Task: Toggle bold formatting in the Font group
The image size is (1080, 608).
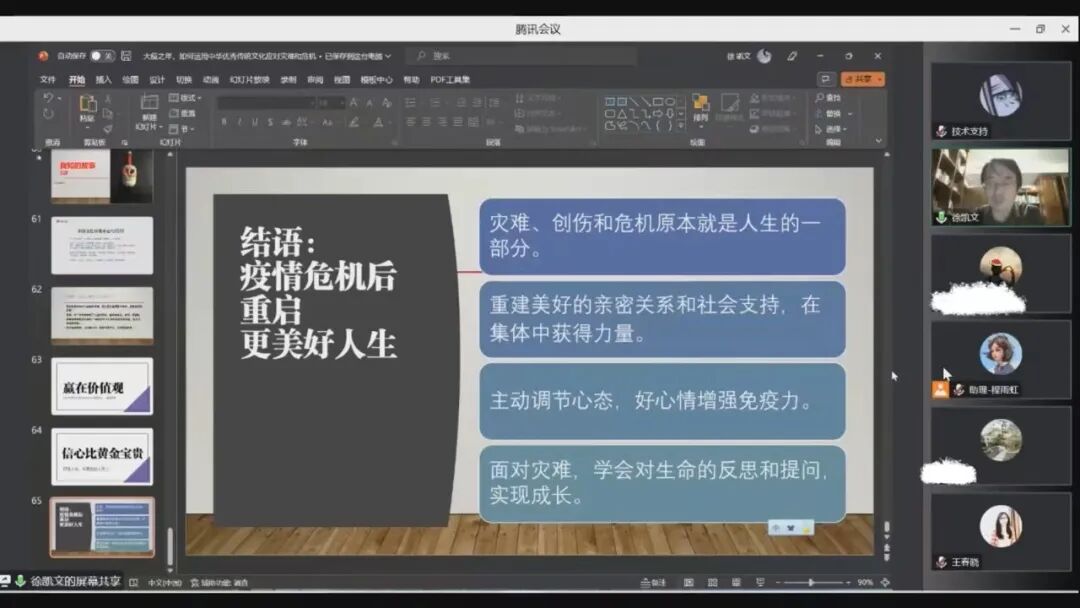Action: [x=224, y=121]
